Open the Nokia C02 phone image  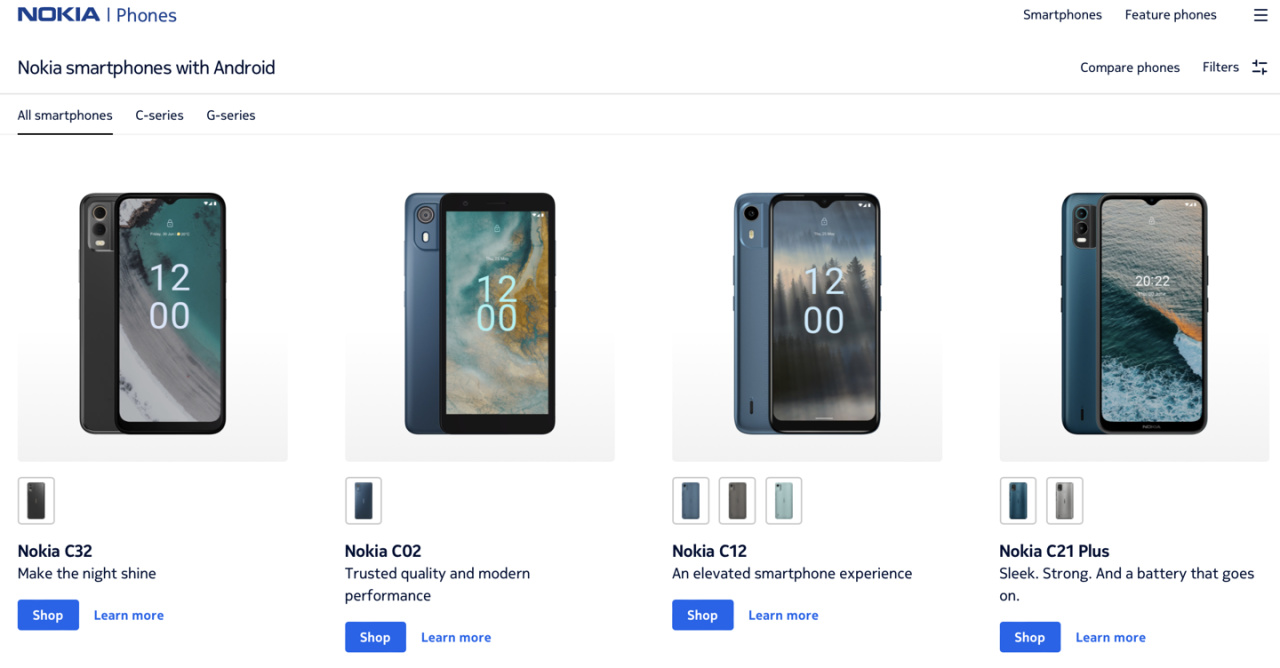(x=480, y=314)
